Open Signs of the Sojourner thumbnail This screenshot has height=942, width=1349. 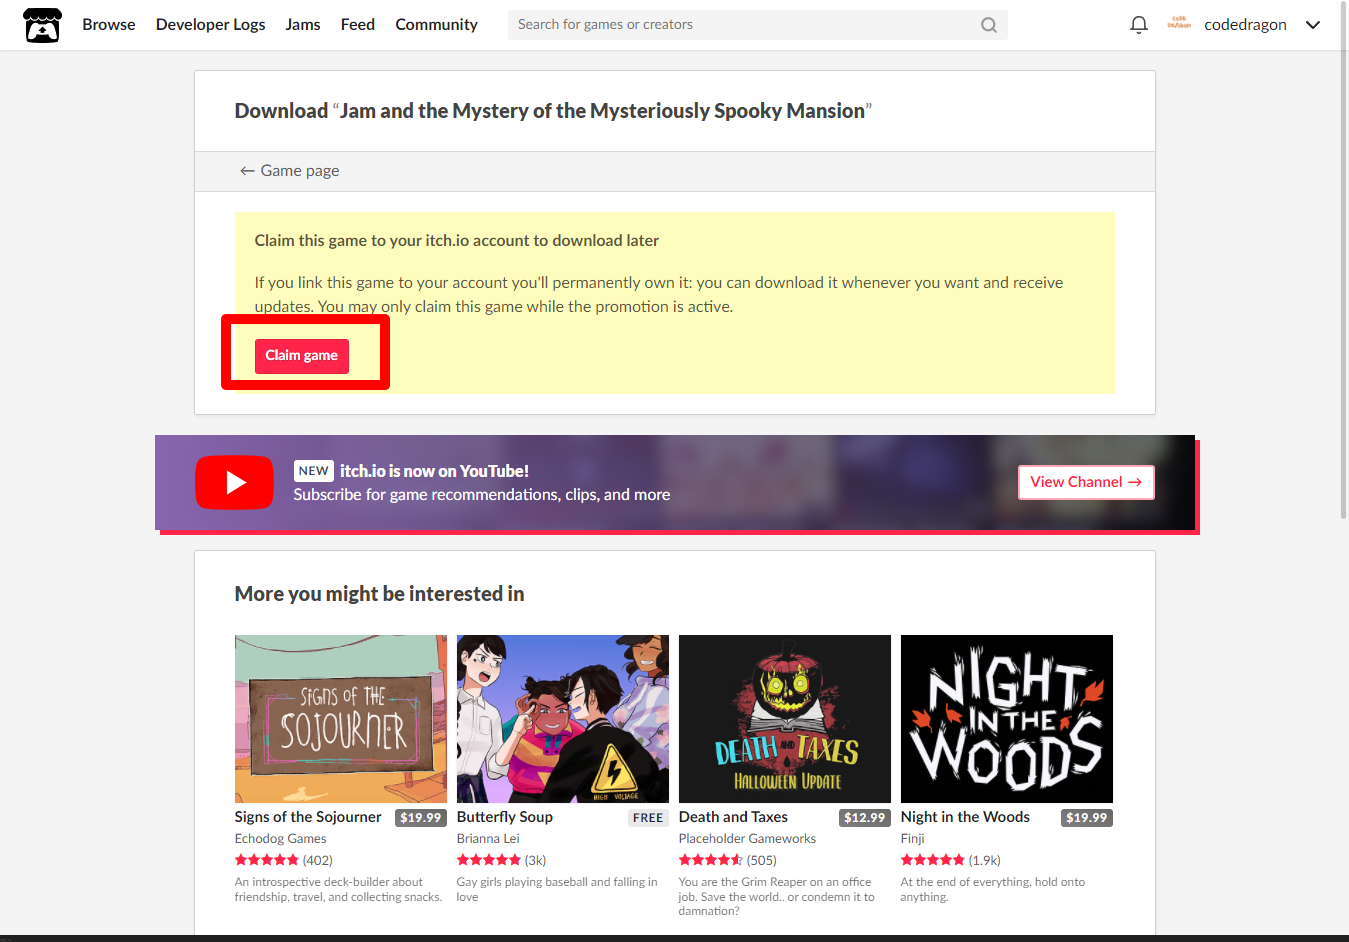pos(341,719)
